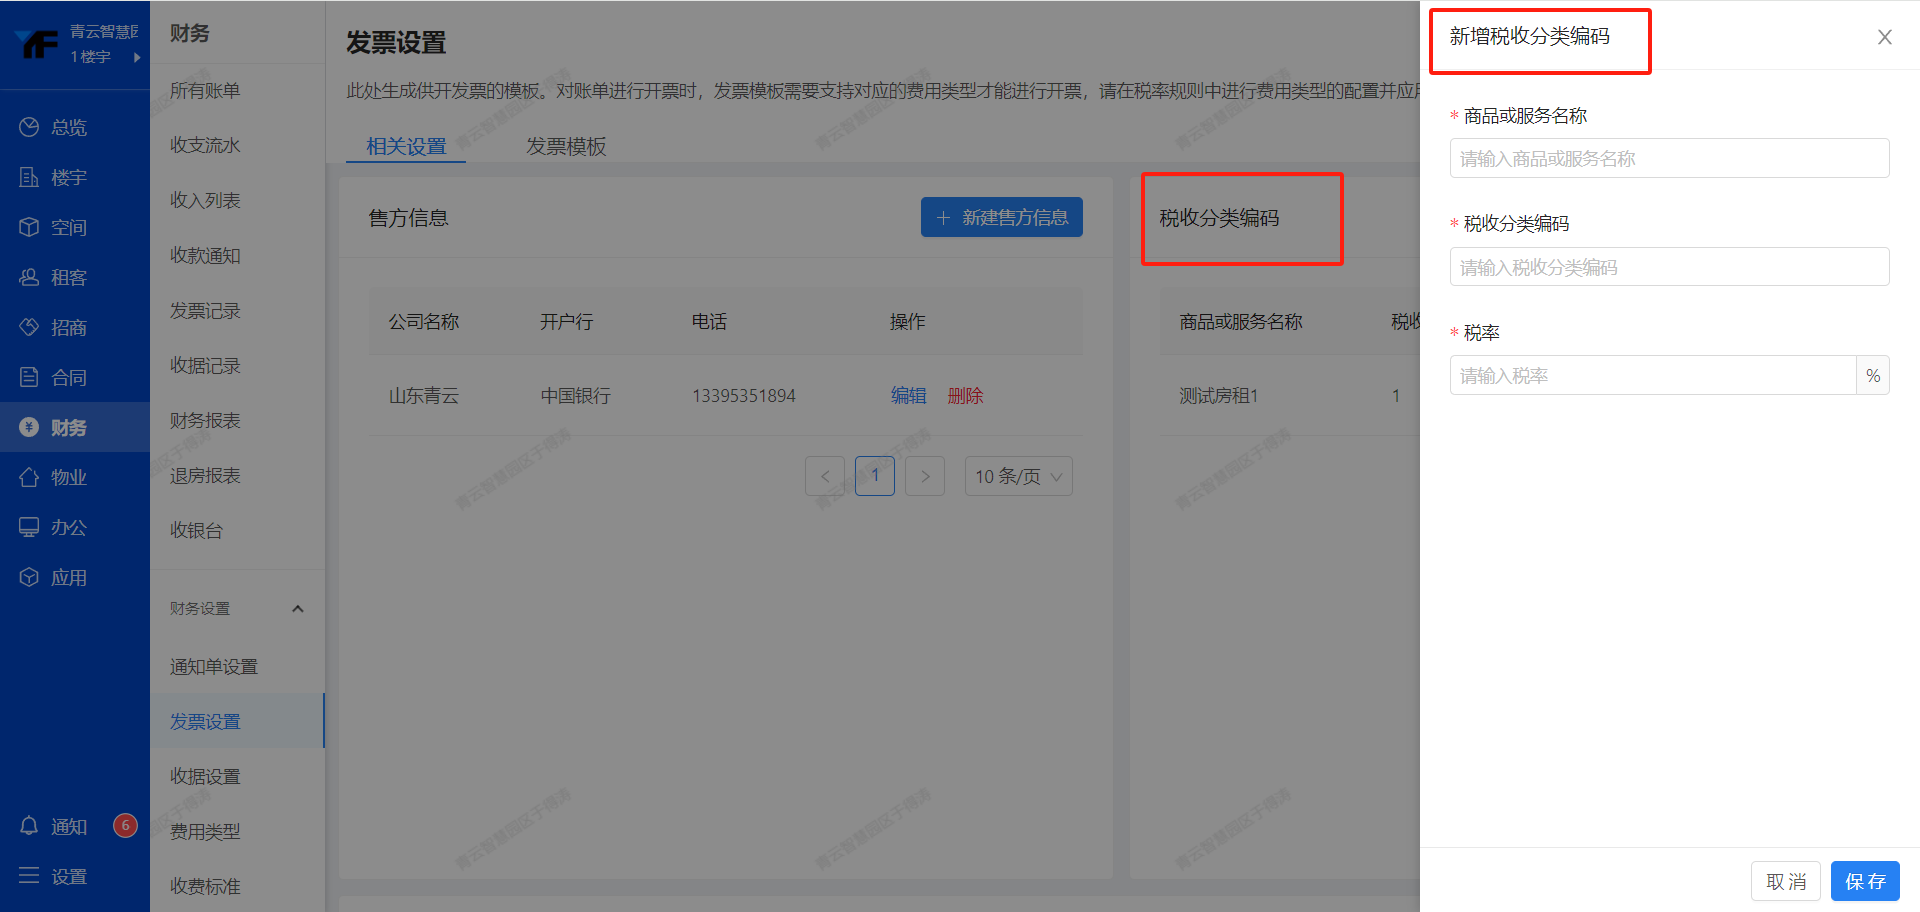Click the 总览 overview icon in sidebar
Screen dimensions: 1920x912
click(29, 127)
